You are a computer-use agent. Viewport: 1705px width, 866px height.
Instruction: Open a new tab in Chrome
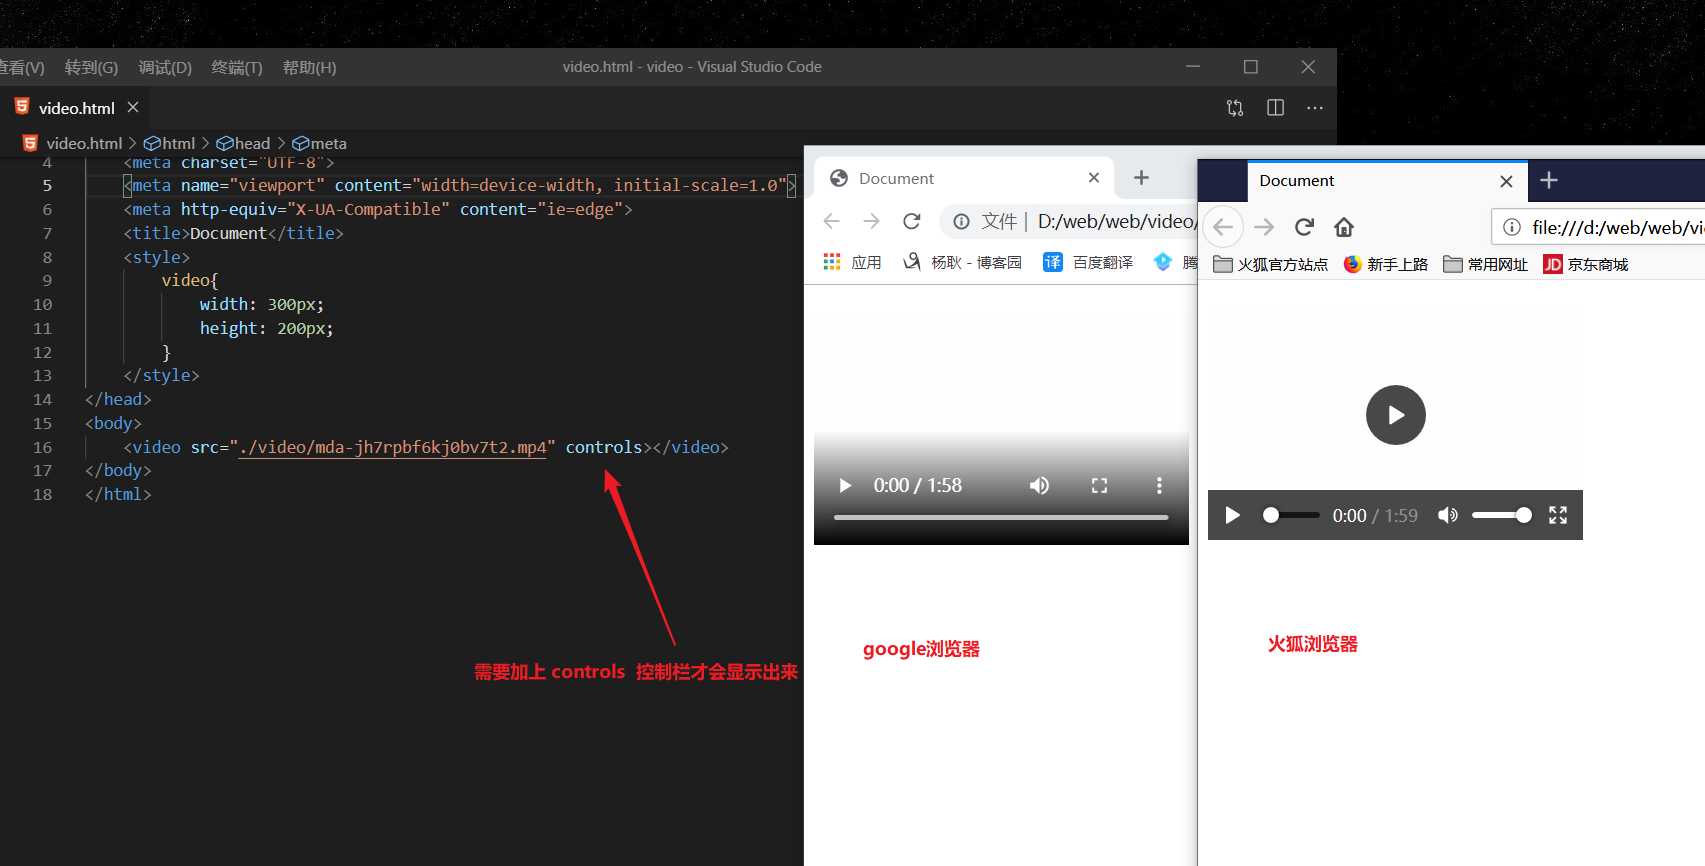click(x=1141, y=177)
